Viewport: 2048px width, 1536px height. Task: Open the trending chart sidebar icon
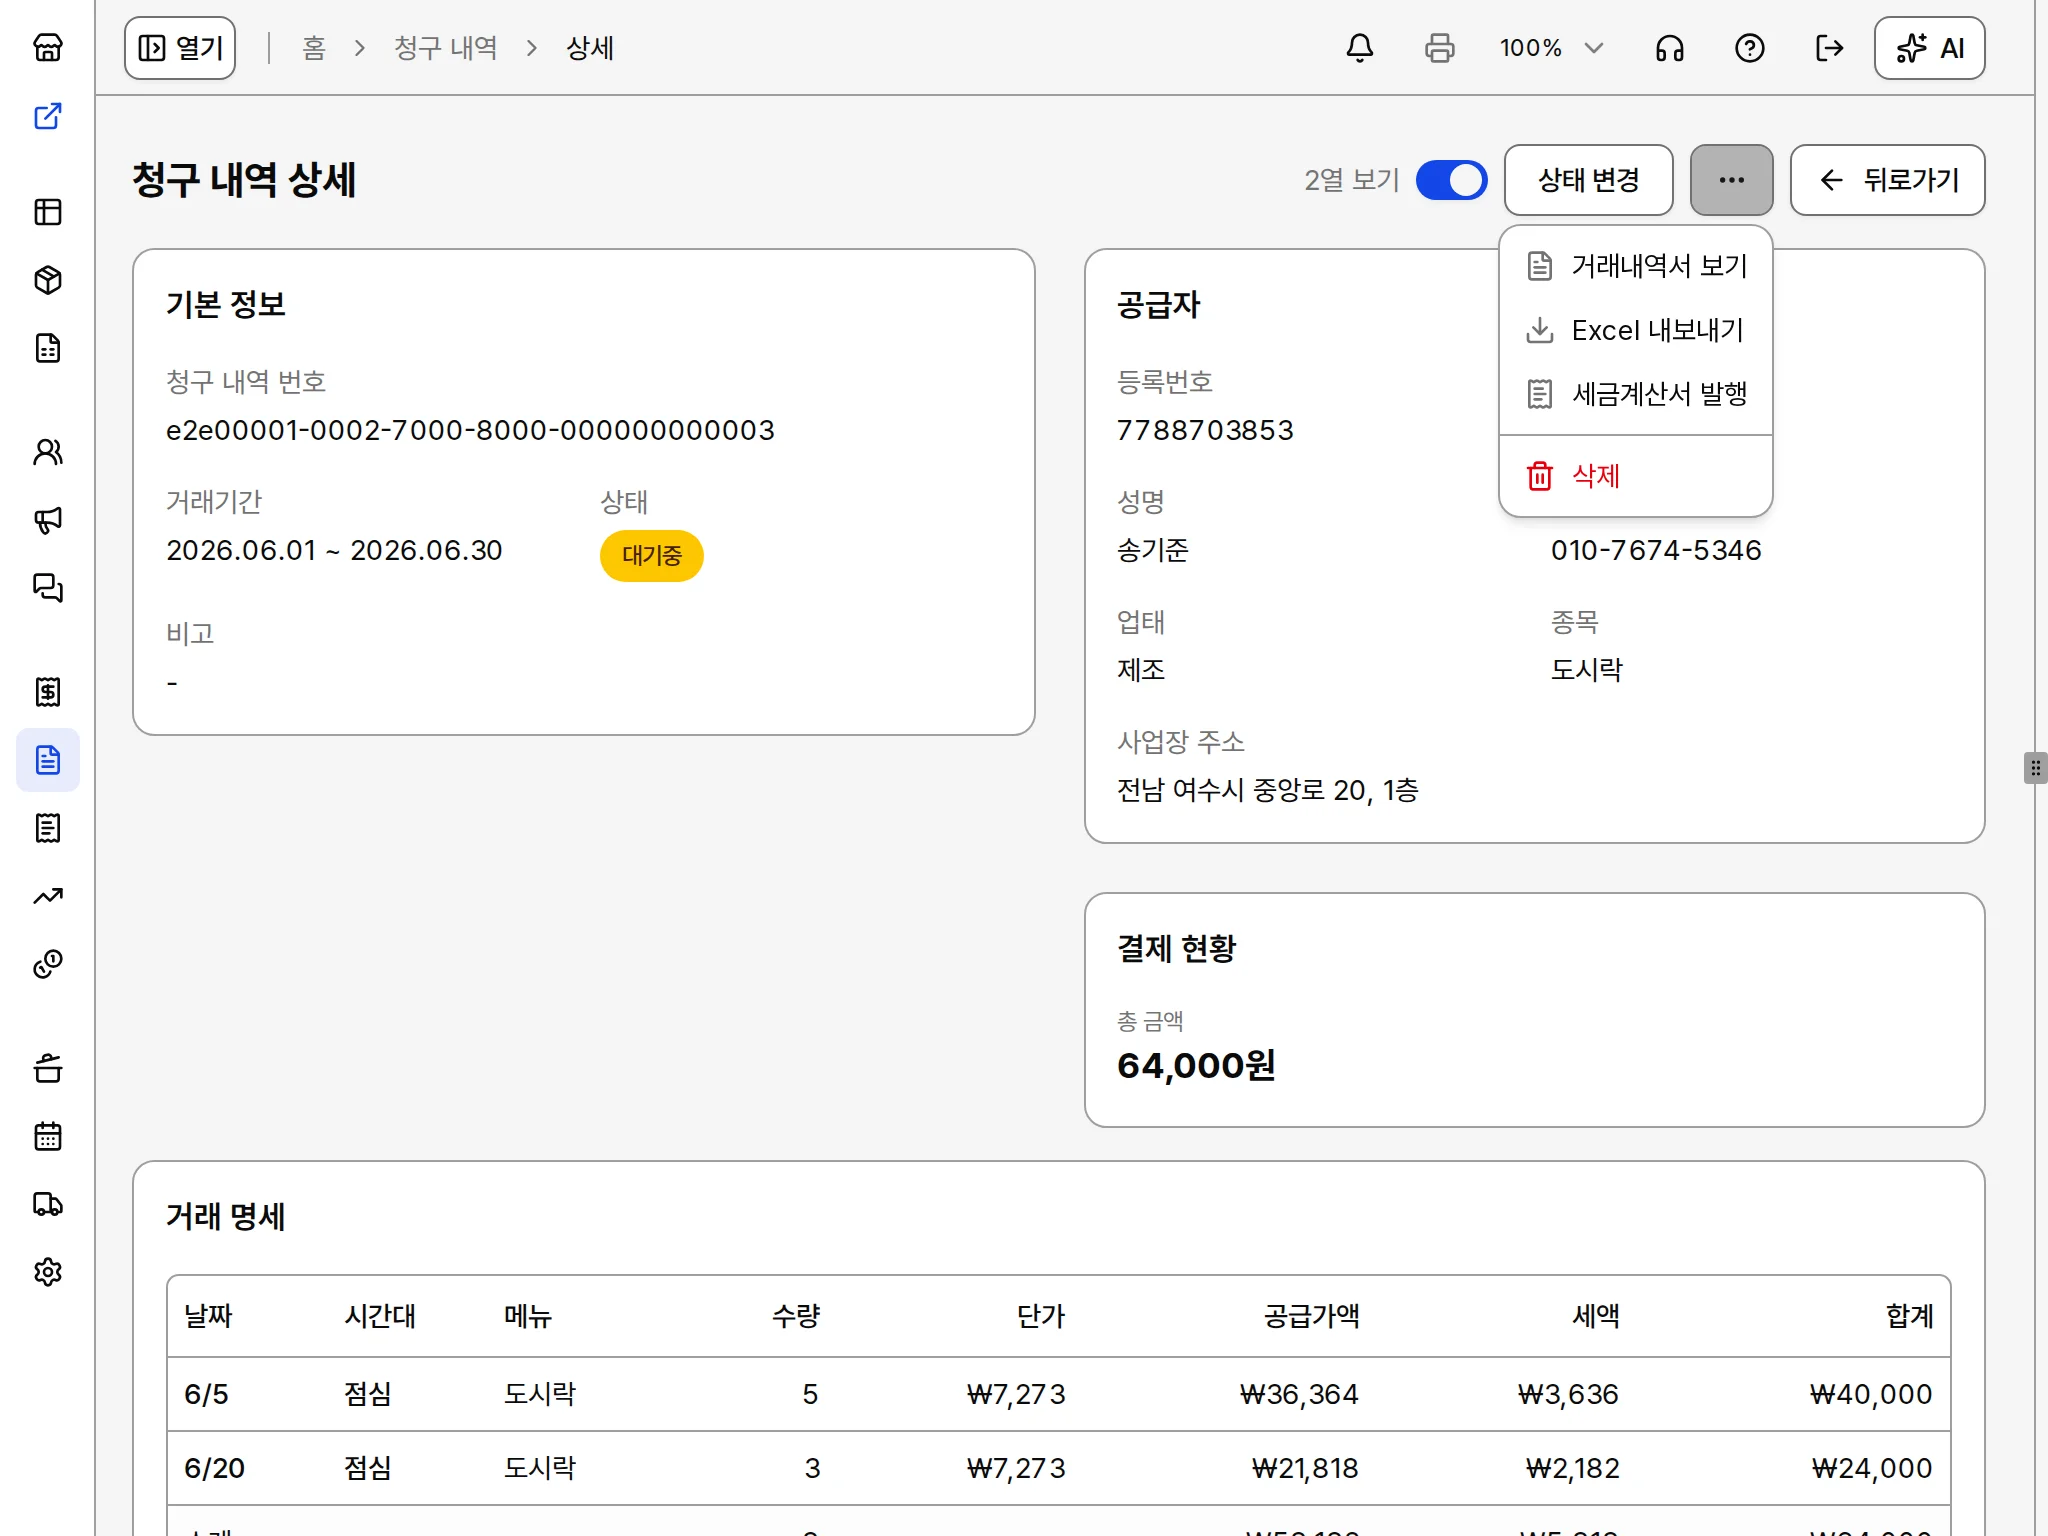click(x=48, y=896)
